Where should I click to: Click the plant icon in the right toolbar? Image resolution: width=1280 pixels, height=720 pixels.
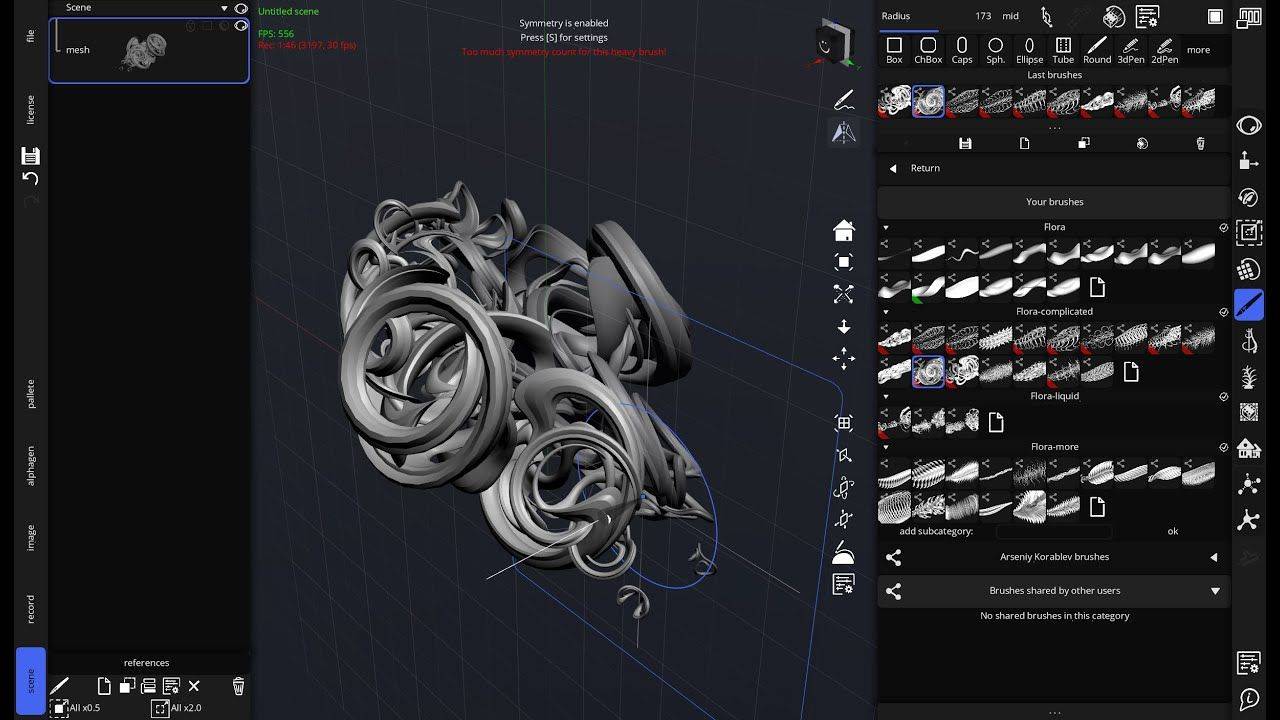click(1249, 377)
